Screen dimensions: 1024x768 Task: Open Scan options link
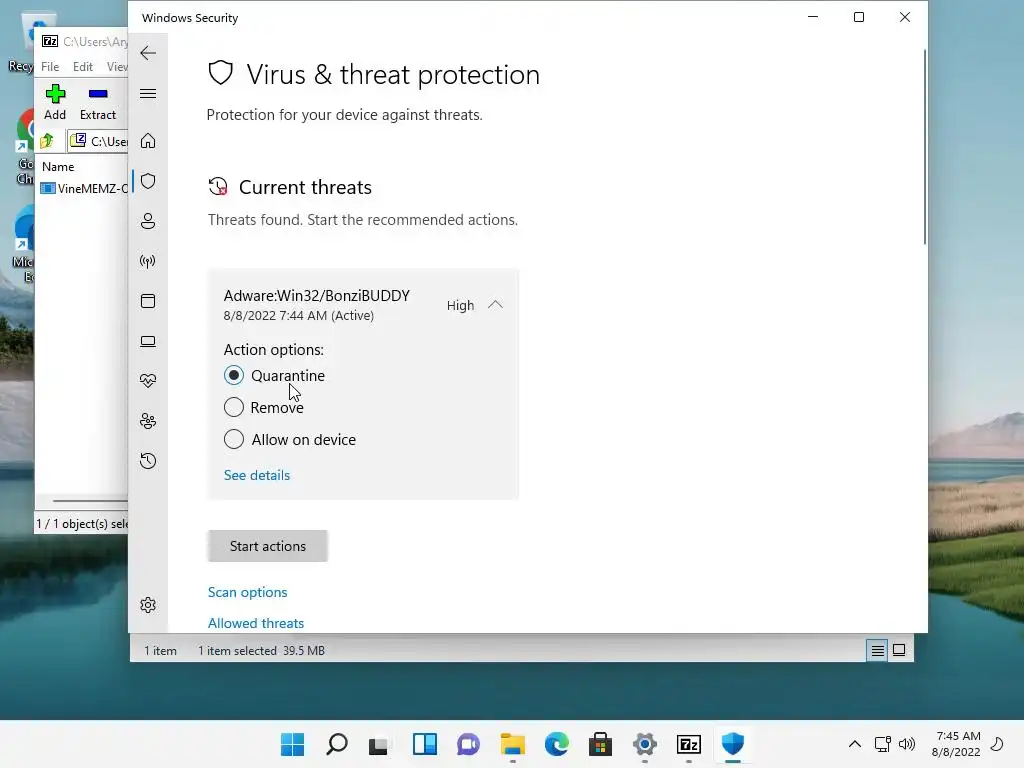pyautogui.click(x=248, y=592)
